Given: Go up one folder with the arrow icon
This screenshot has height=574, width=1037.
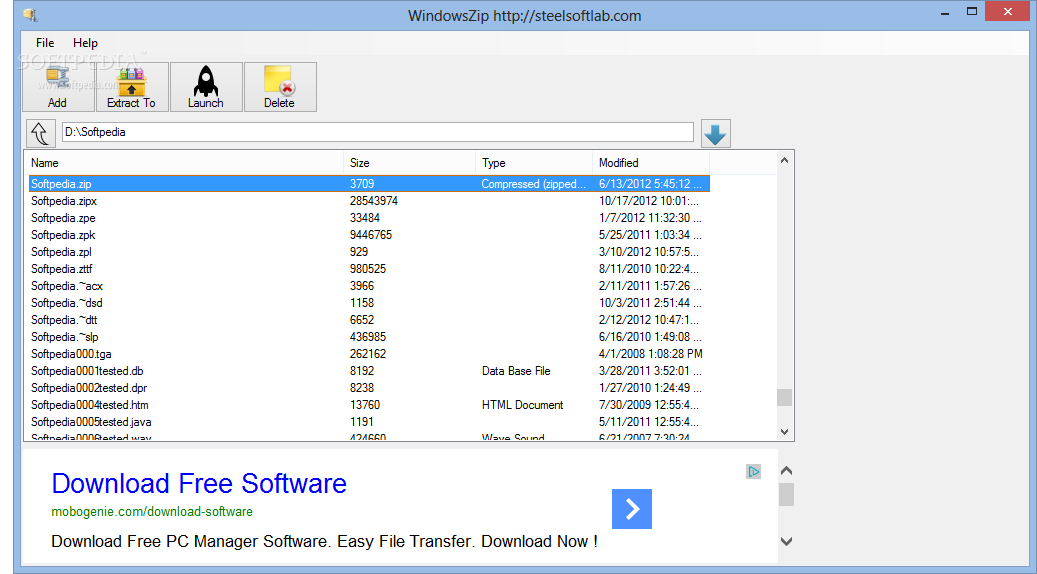Looking at the screenshot, I should point(41,133).
